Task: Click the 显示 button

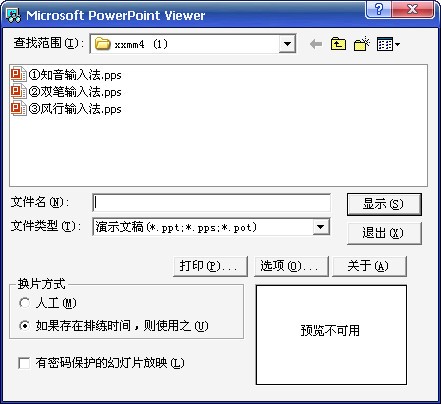Action: pyautogui.click(x=384, y=204)
